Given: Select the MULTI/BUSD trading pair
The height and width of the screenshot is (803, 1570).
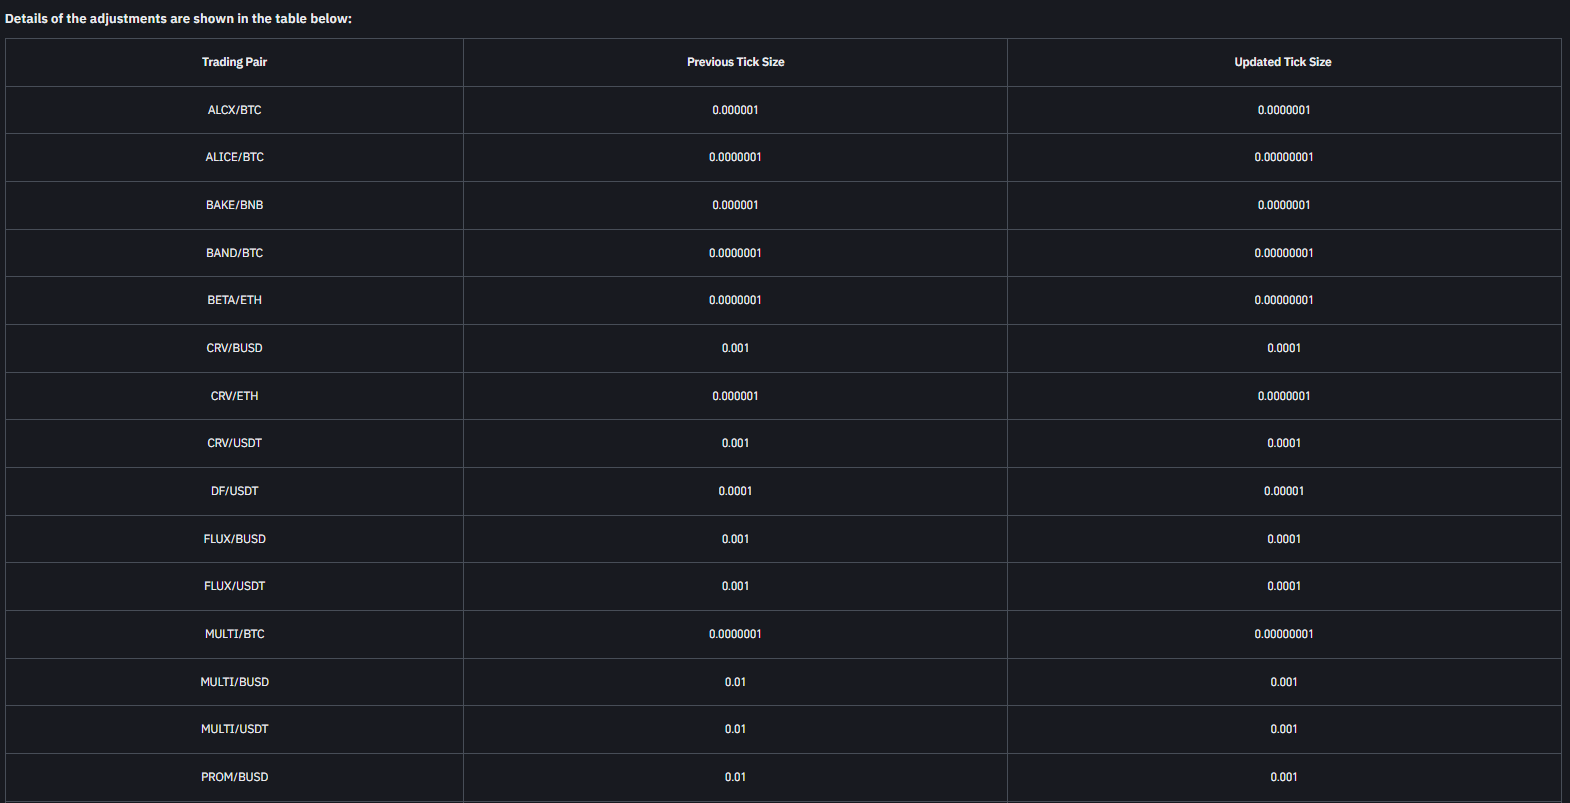Looking at the screenshot, I should (234, 682).
